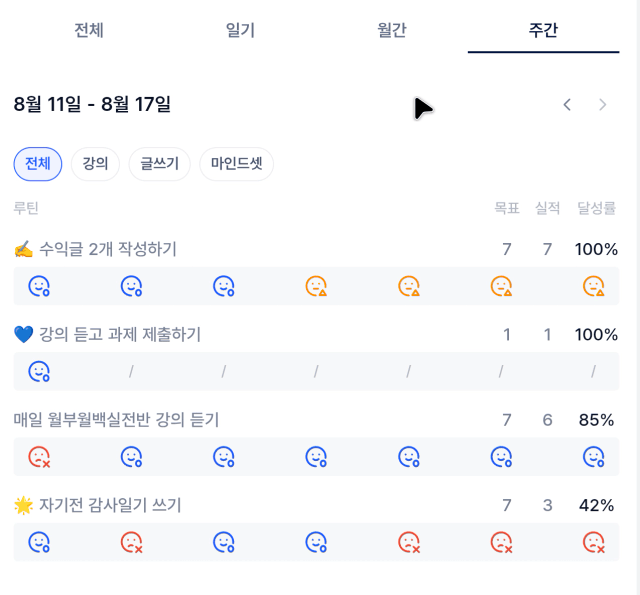640x595 pixels.
Task: Open the 일기 tab
Action: tap(240, 30)
